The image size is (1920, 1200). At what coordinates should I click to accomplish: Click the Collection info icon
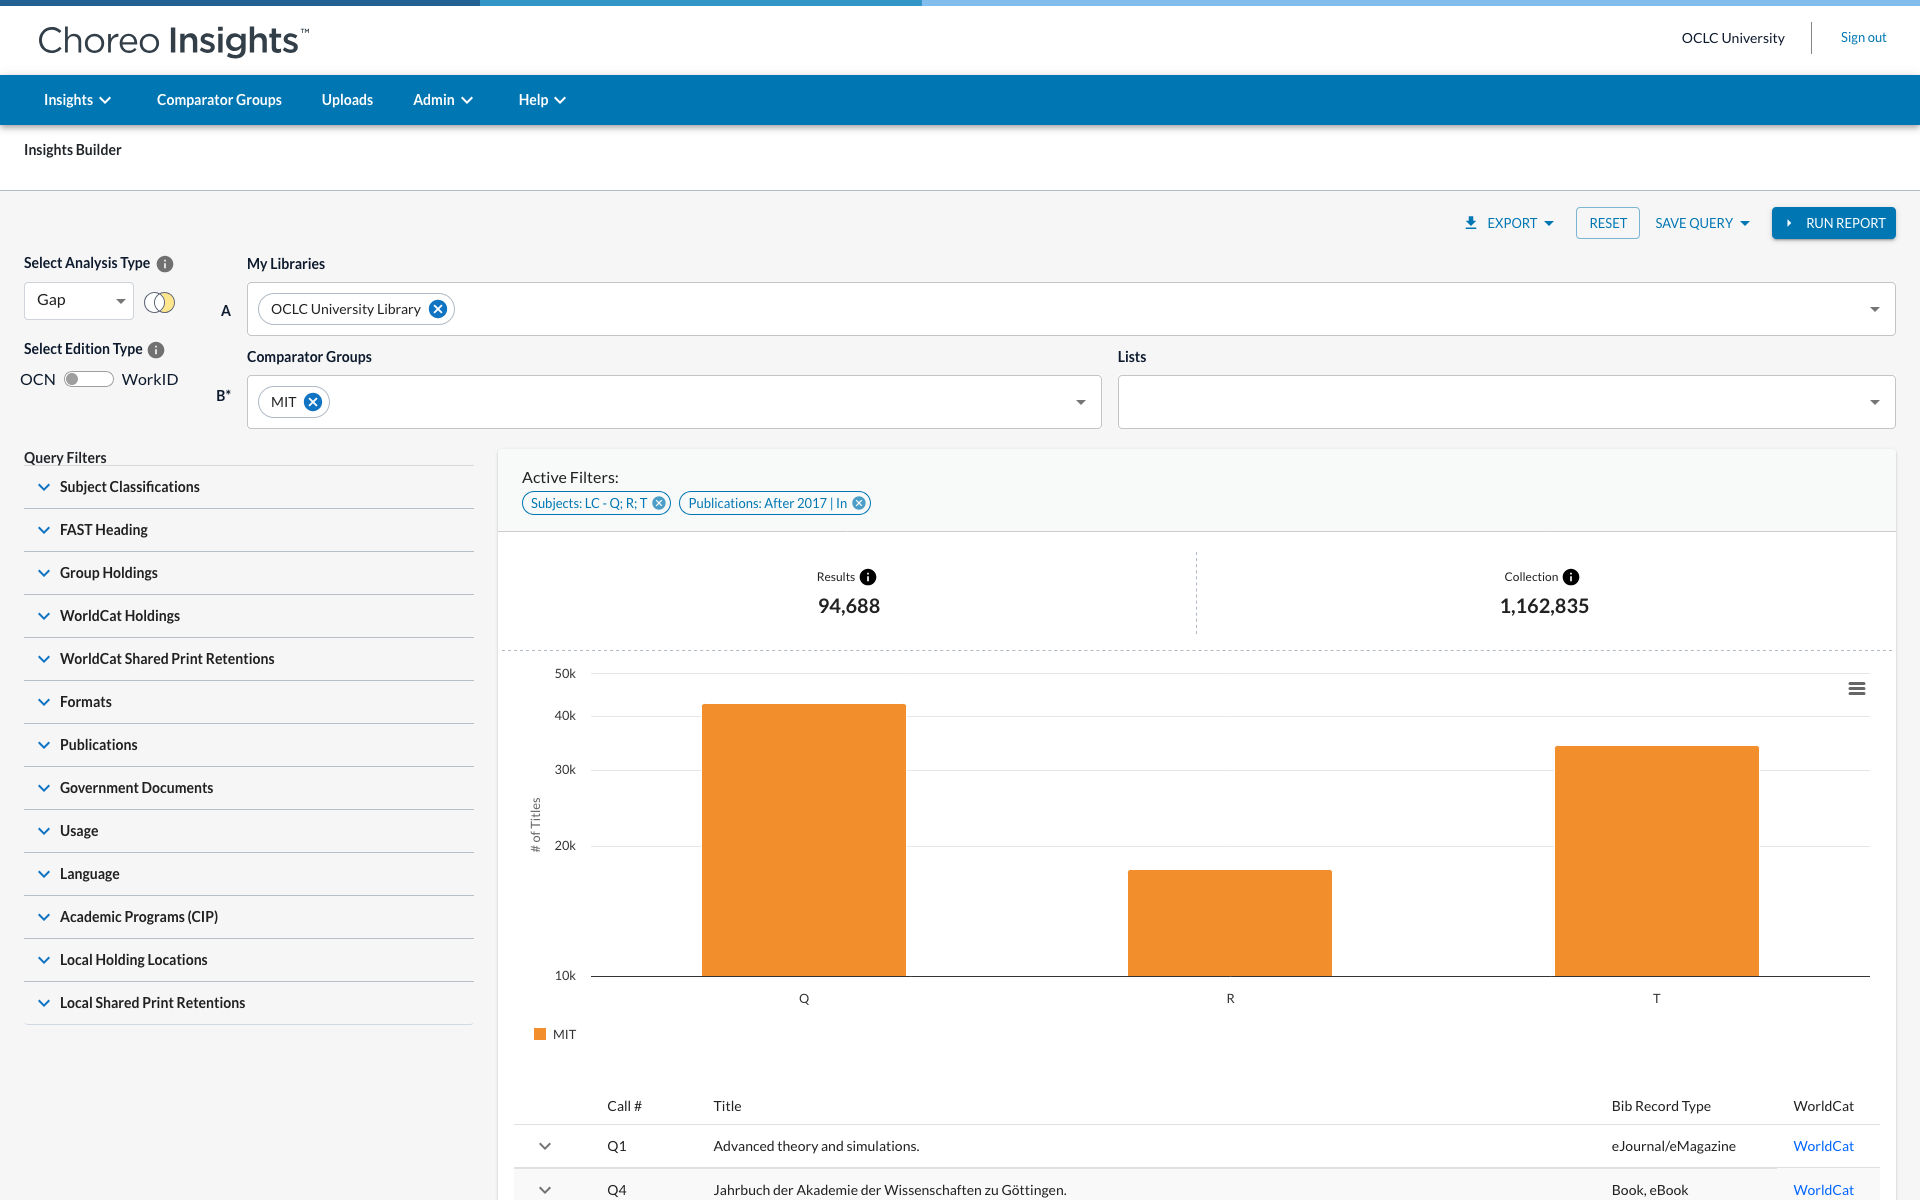(1571, 577)
